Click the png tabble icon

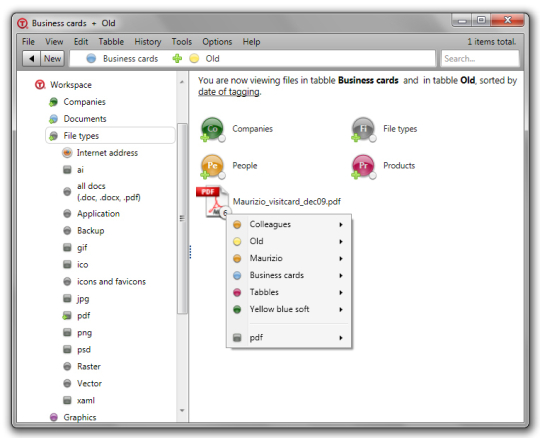(x=67, y=333)
